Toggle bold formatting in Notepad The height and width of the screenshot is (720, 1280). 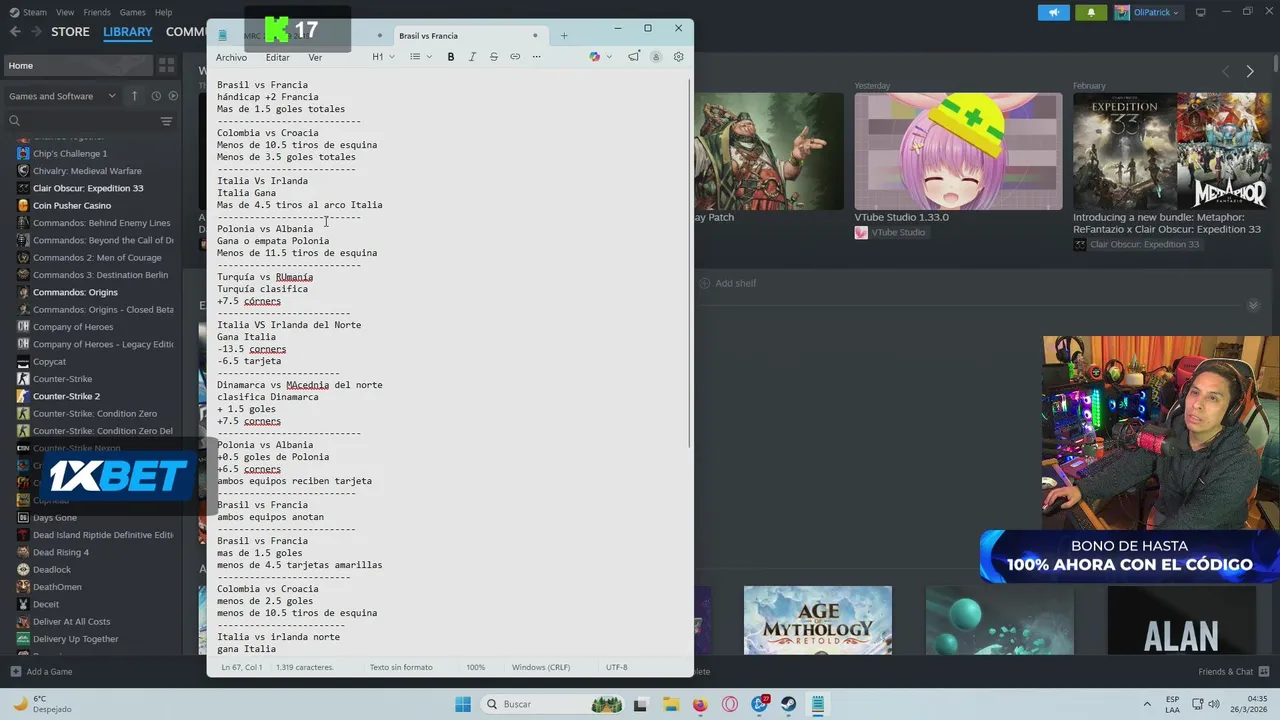451,57
